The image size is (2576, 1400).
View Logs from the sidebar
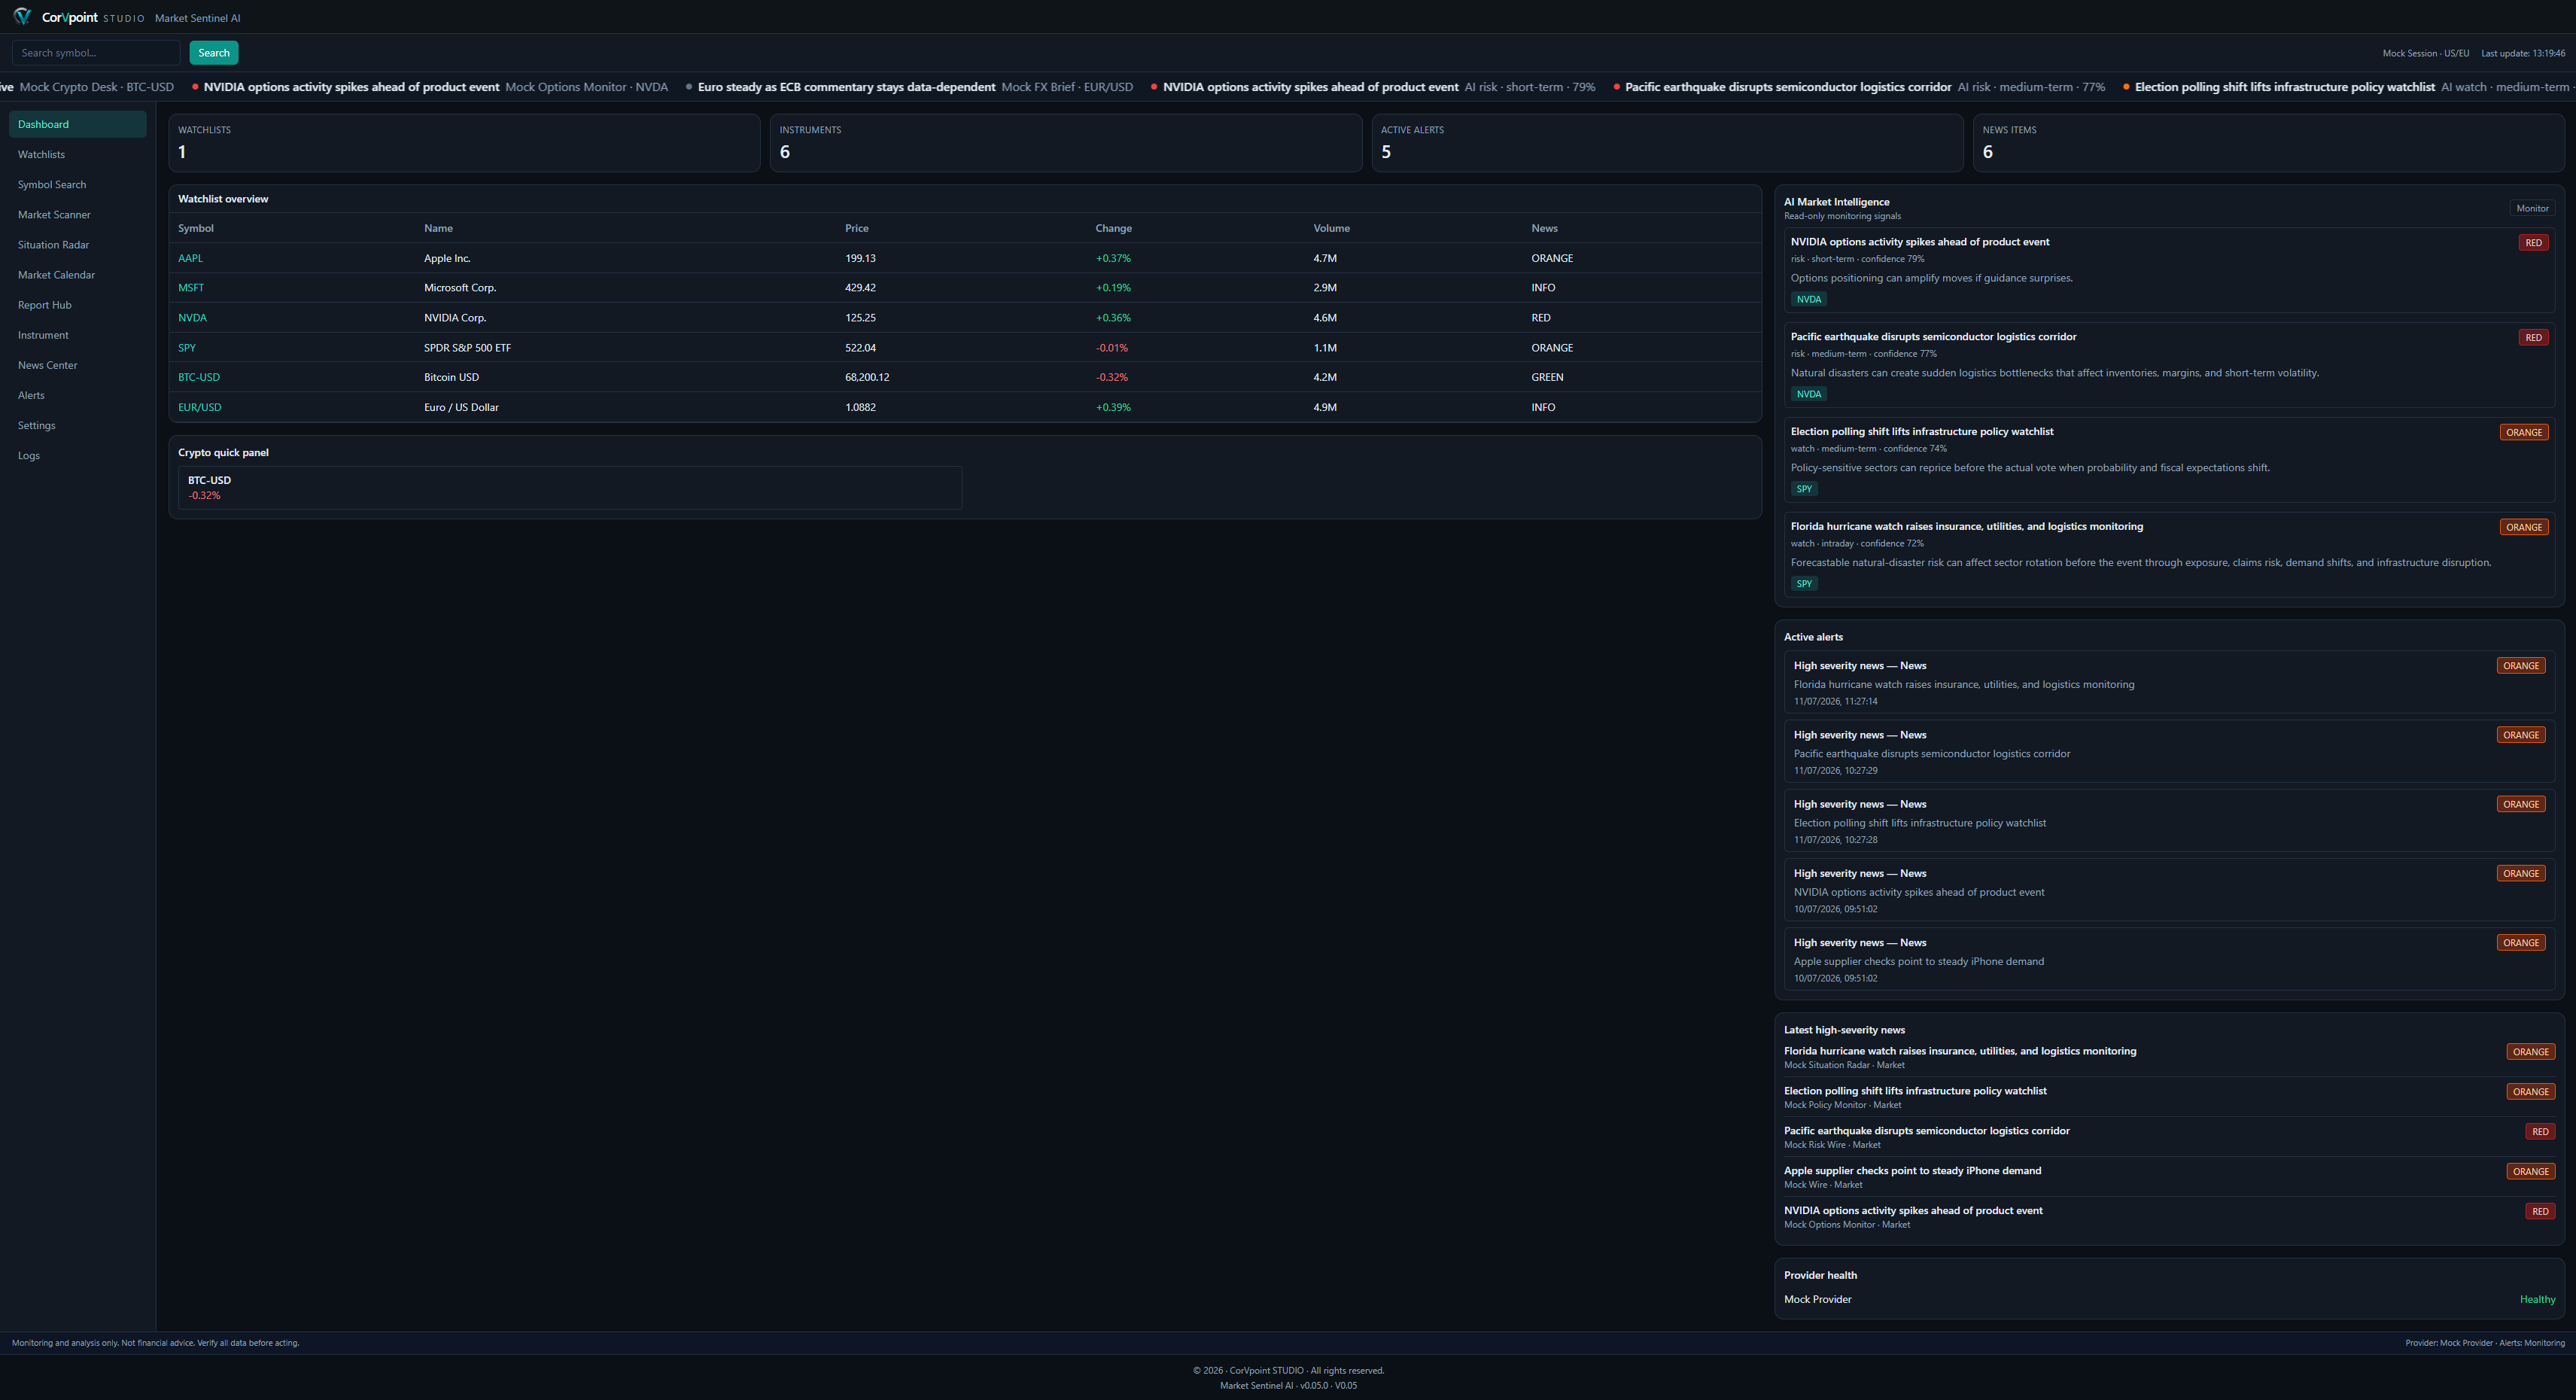78,455
